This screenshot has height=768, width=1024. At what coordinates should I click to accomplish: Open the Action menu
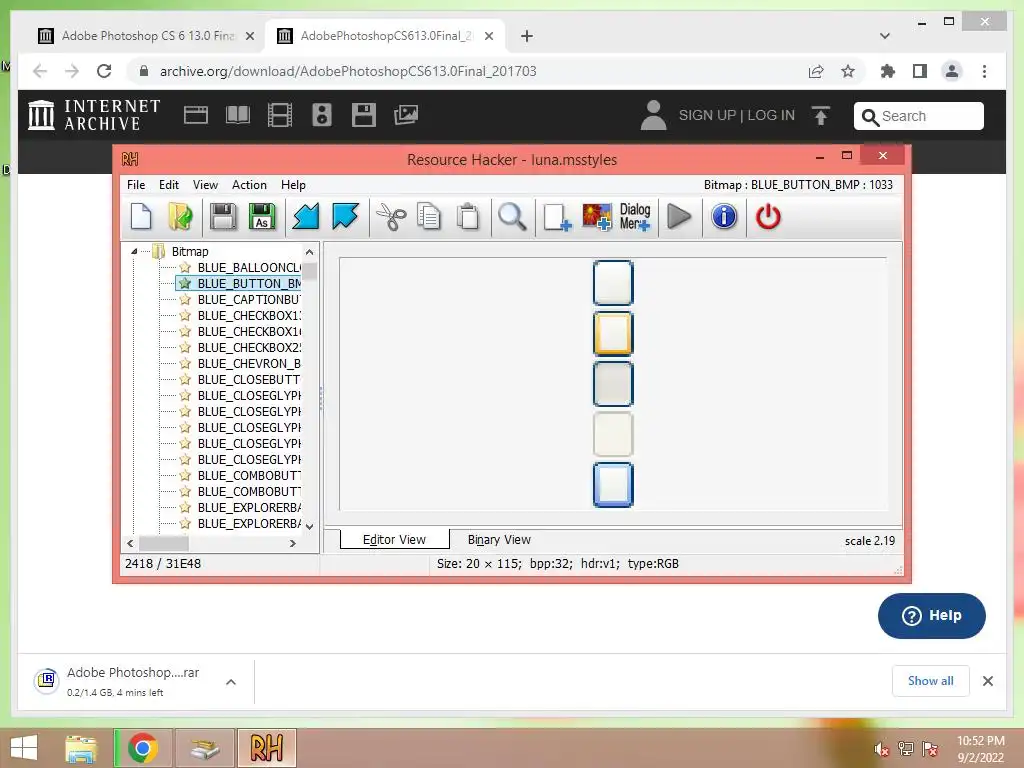(x=249, y=185)
